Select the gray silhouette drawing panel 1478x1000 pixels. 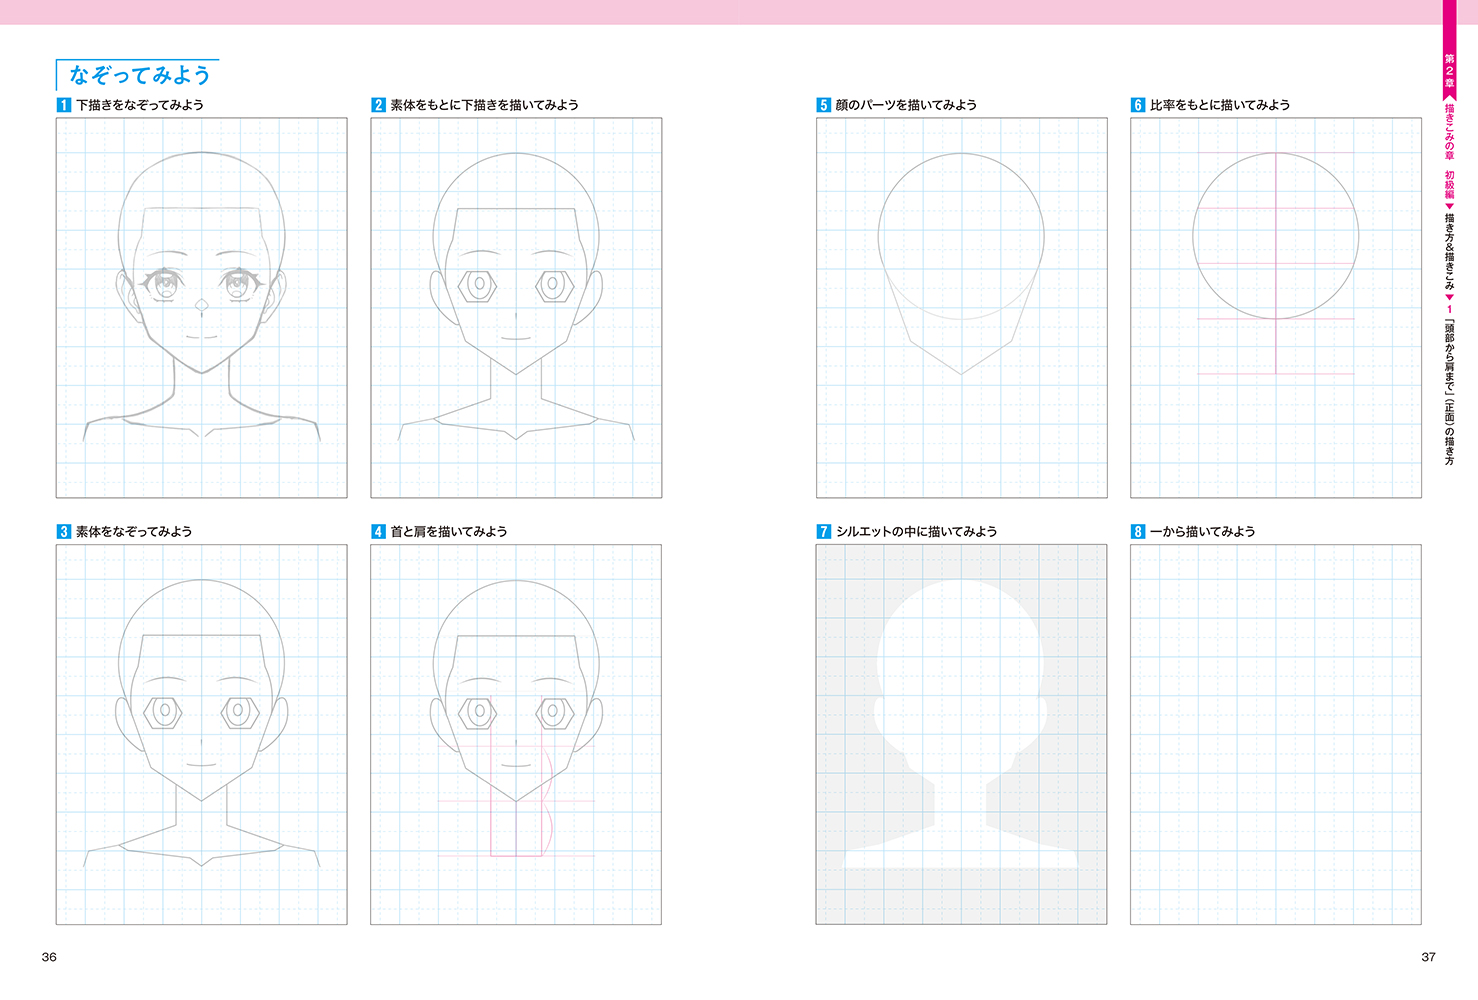click(961, 734)
